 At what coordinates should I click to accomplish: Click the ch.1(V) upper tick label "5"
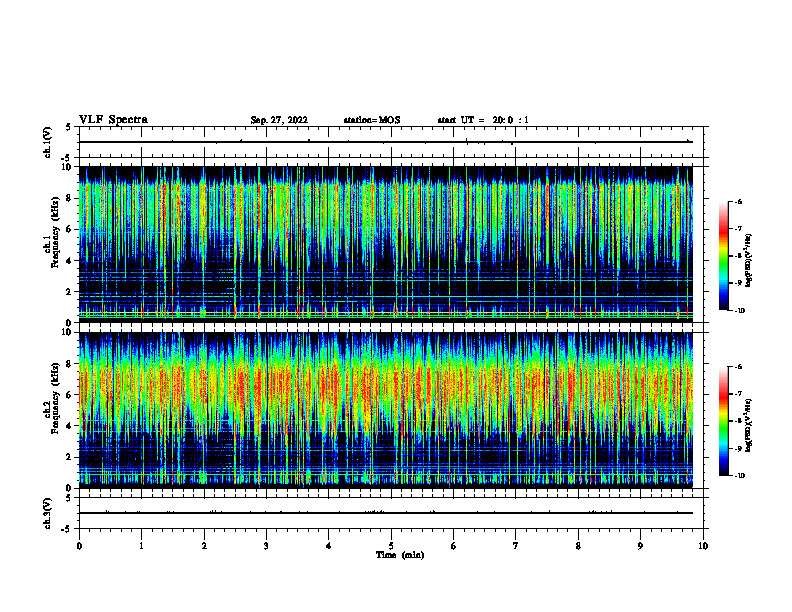pyautogui.click(x=69, y=127)
